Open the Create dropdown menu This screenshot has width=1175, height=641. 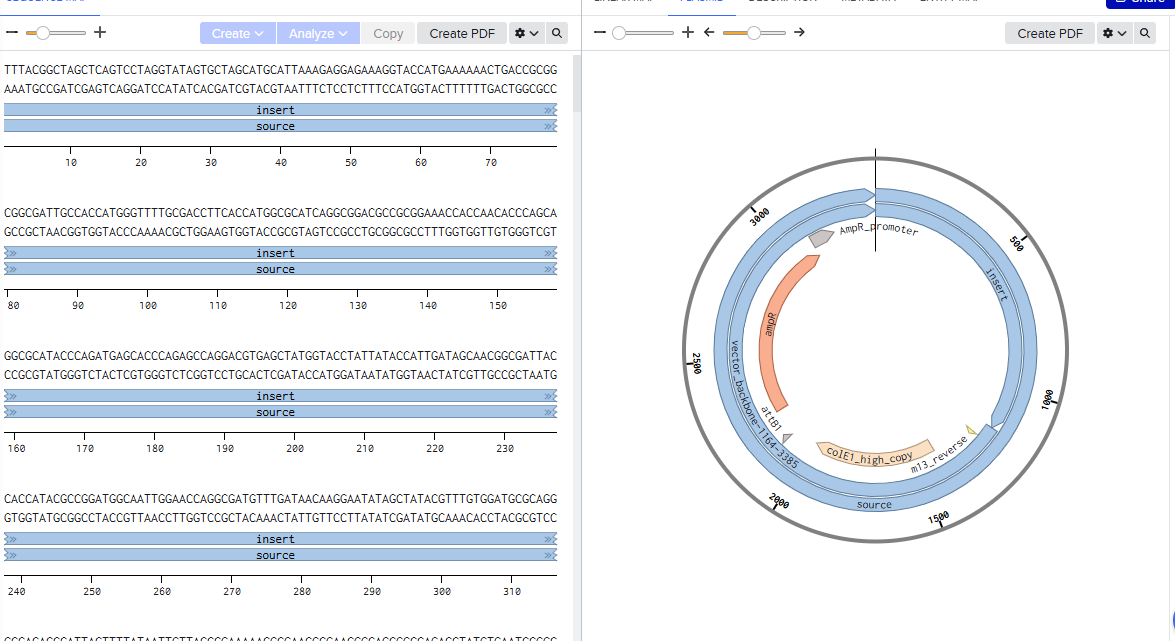point(238,33)
